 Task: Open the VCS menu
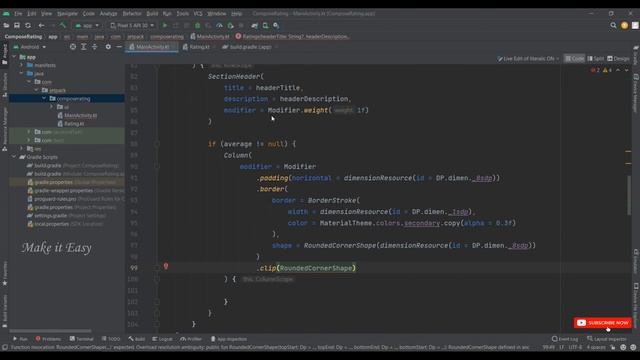pyautogui.click(x=198, y=13)
